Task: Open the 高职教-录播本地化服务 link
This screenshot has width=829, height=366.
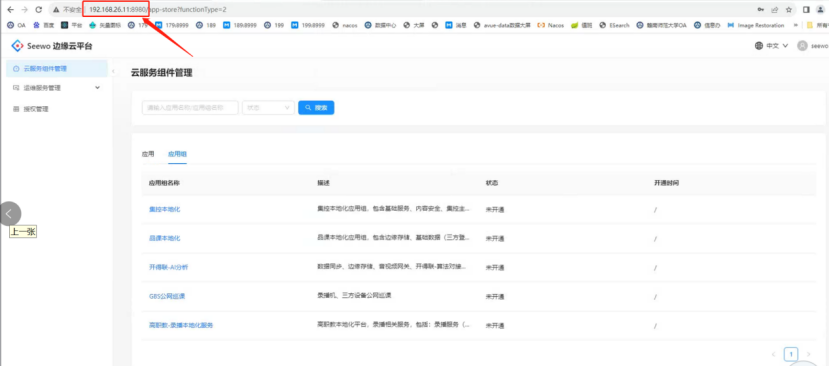Action: [181, 325]
